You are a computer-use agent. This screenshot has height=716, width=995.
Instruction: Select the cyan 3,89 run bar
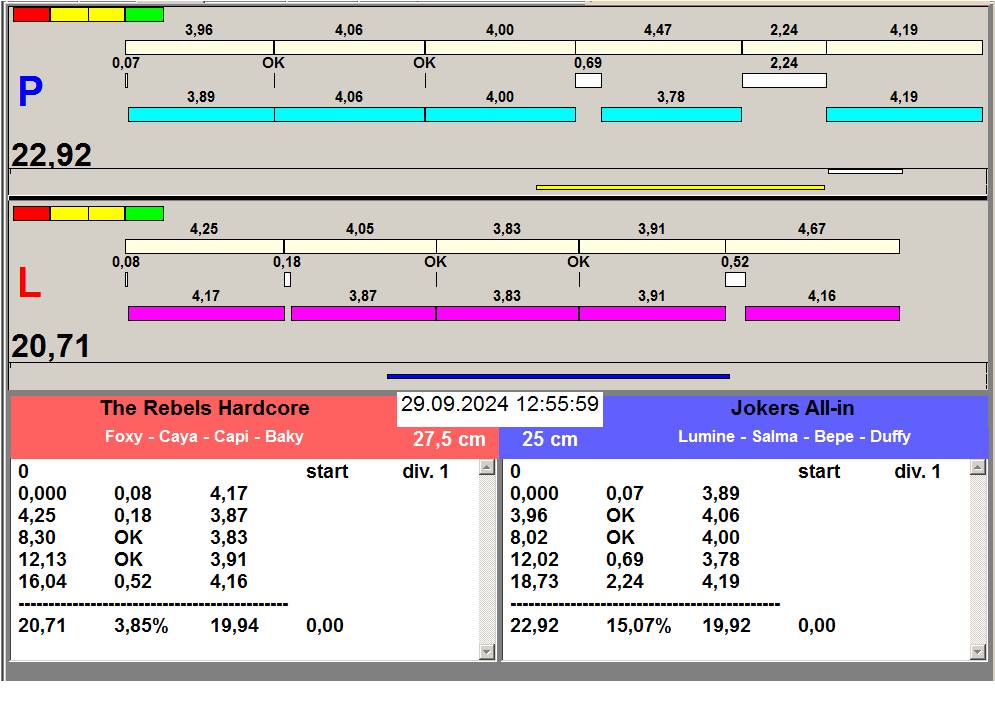point(201,115)
